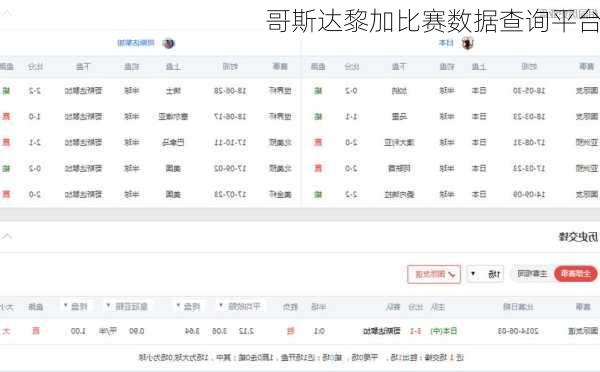The width and height of the screenshot is (600, 372).
Task: Click the Costa Rica team crest icon
Action: 169,43
